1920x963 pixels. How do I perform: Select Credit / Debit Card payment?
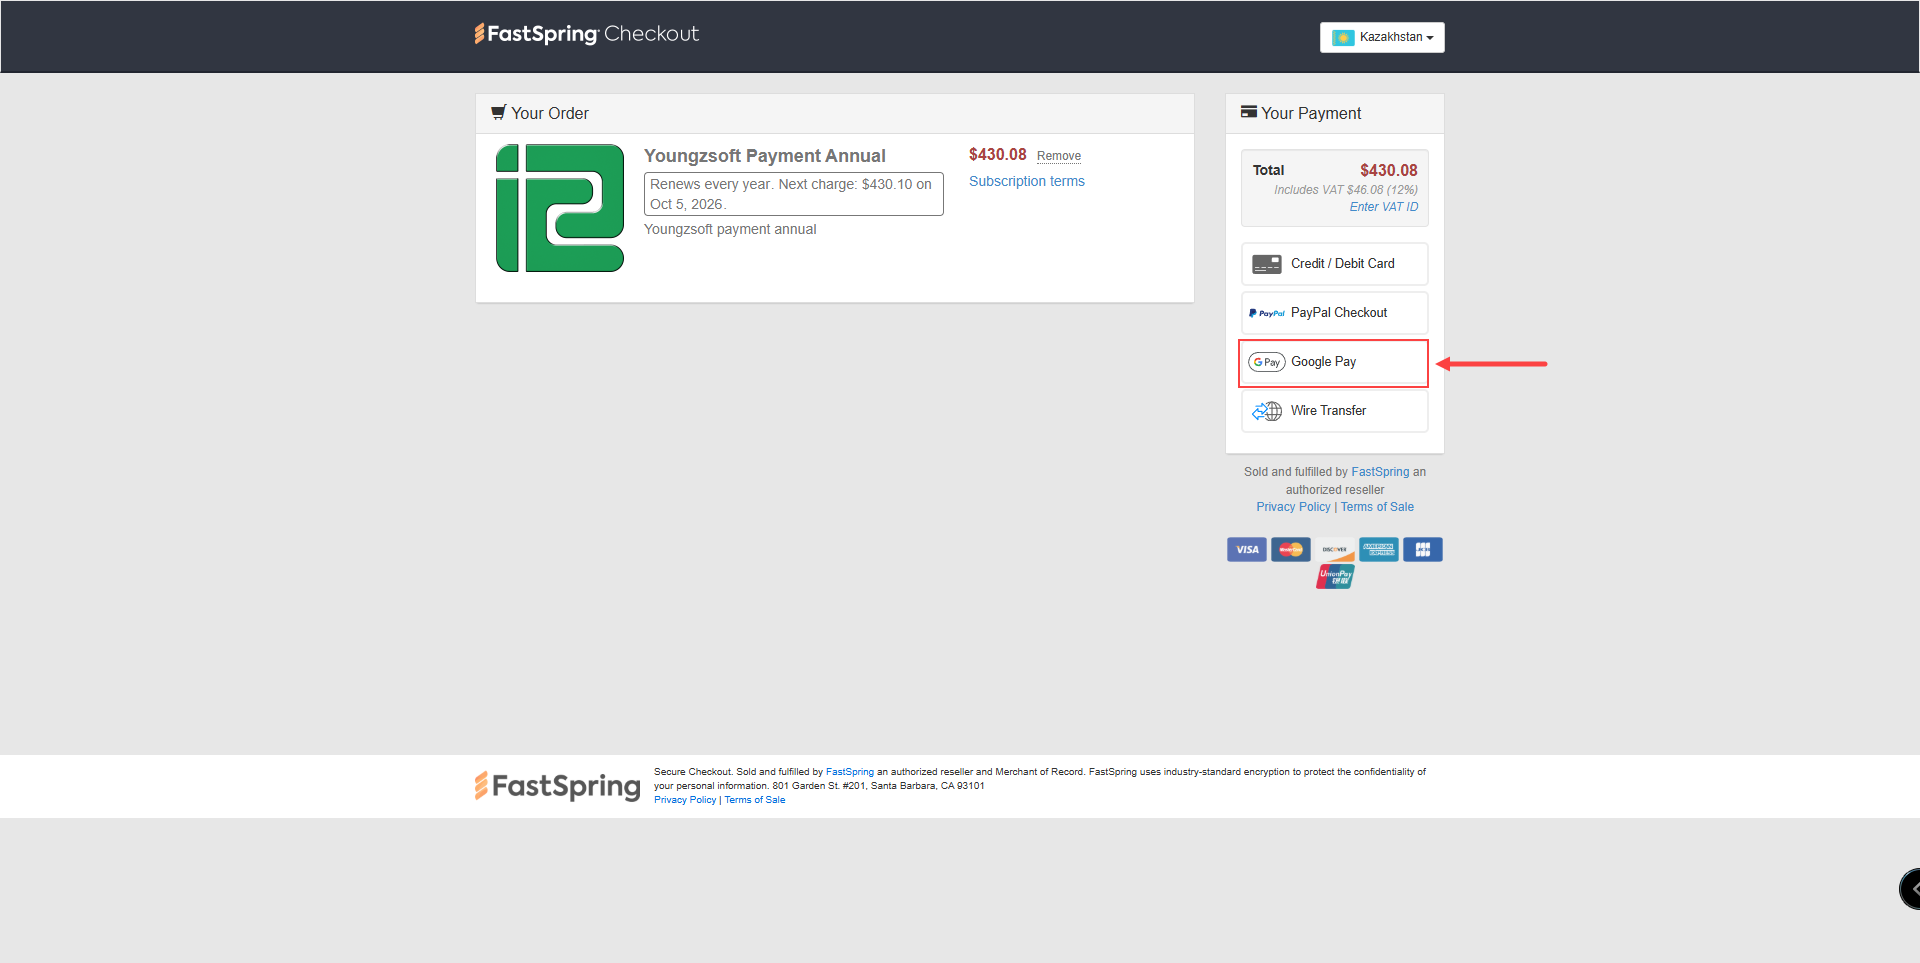point(1334,264)
